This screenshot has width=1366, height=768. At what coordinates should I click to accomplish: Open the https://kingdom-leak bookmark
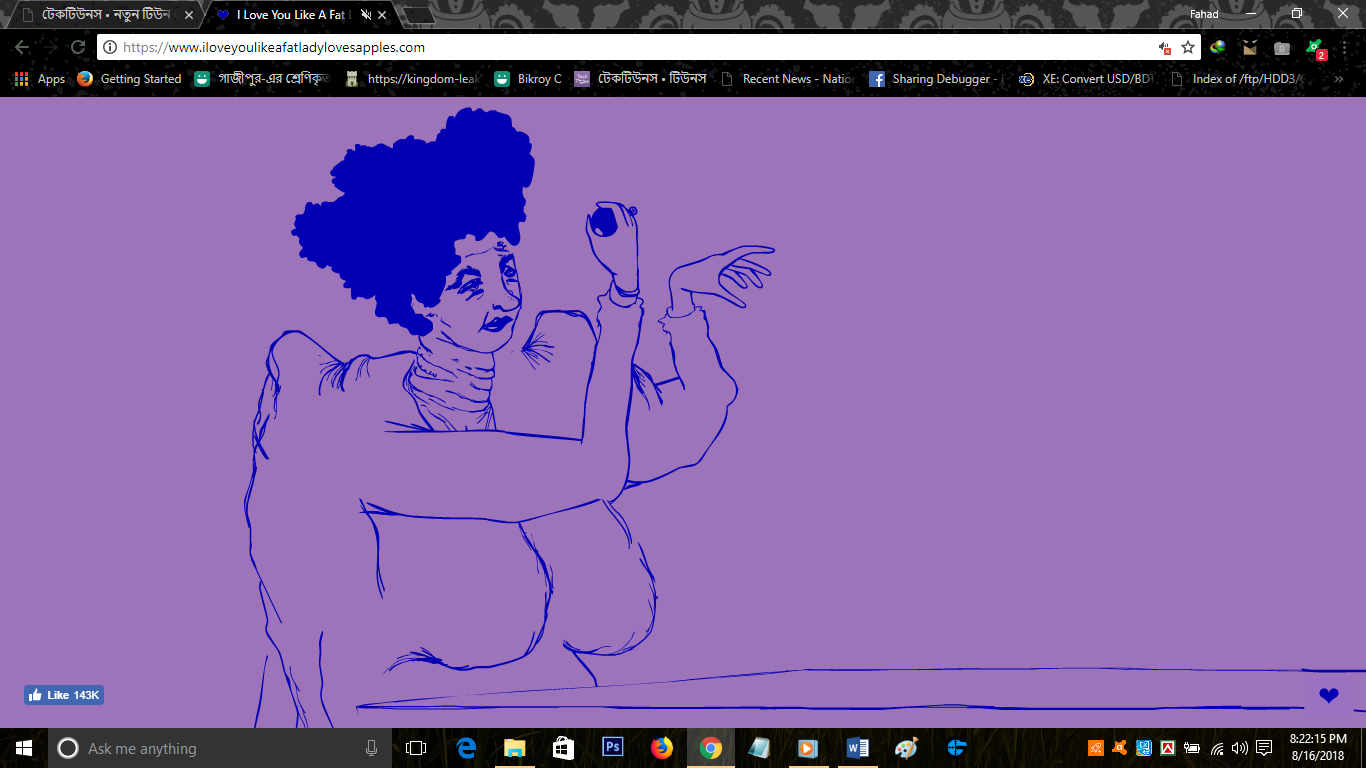tap(412, 79)
